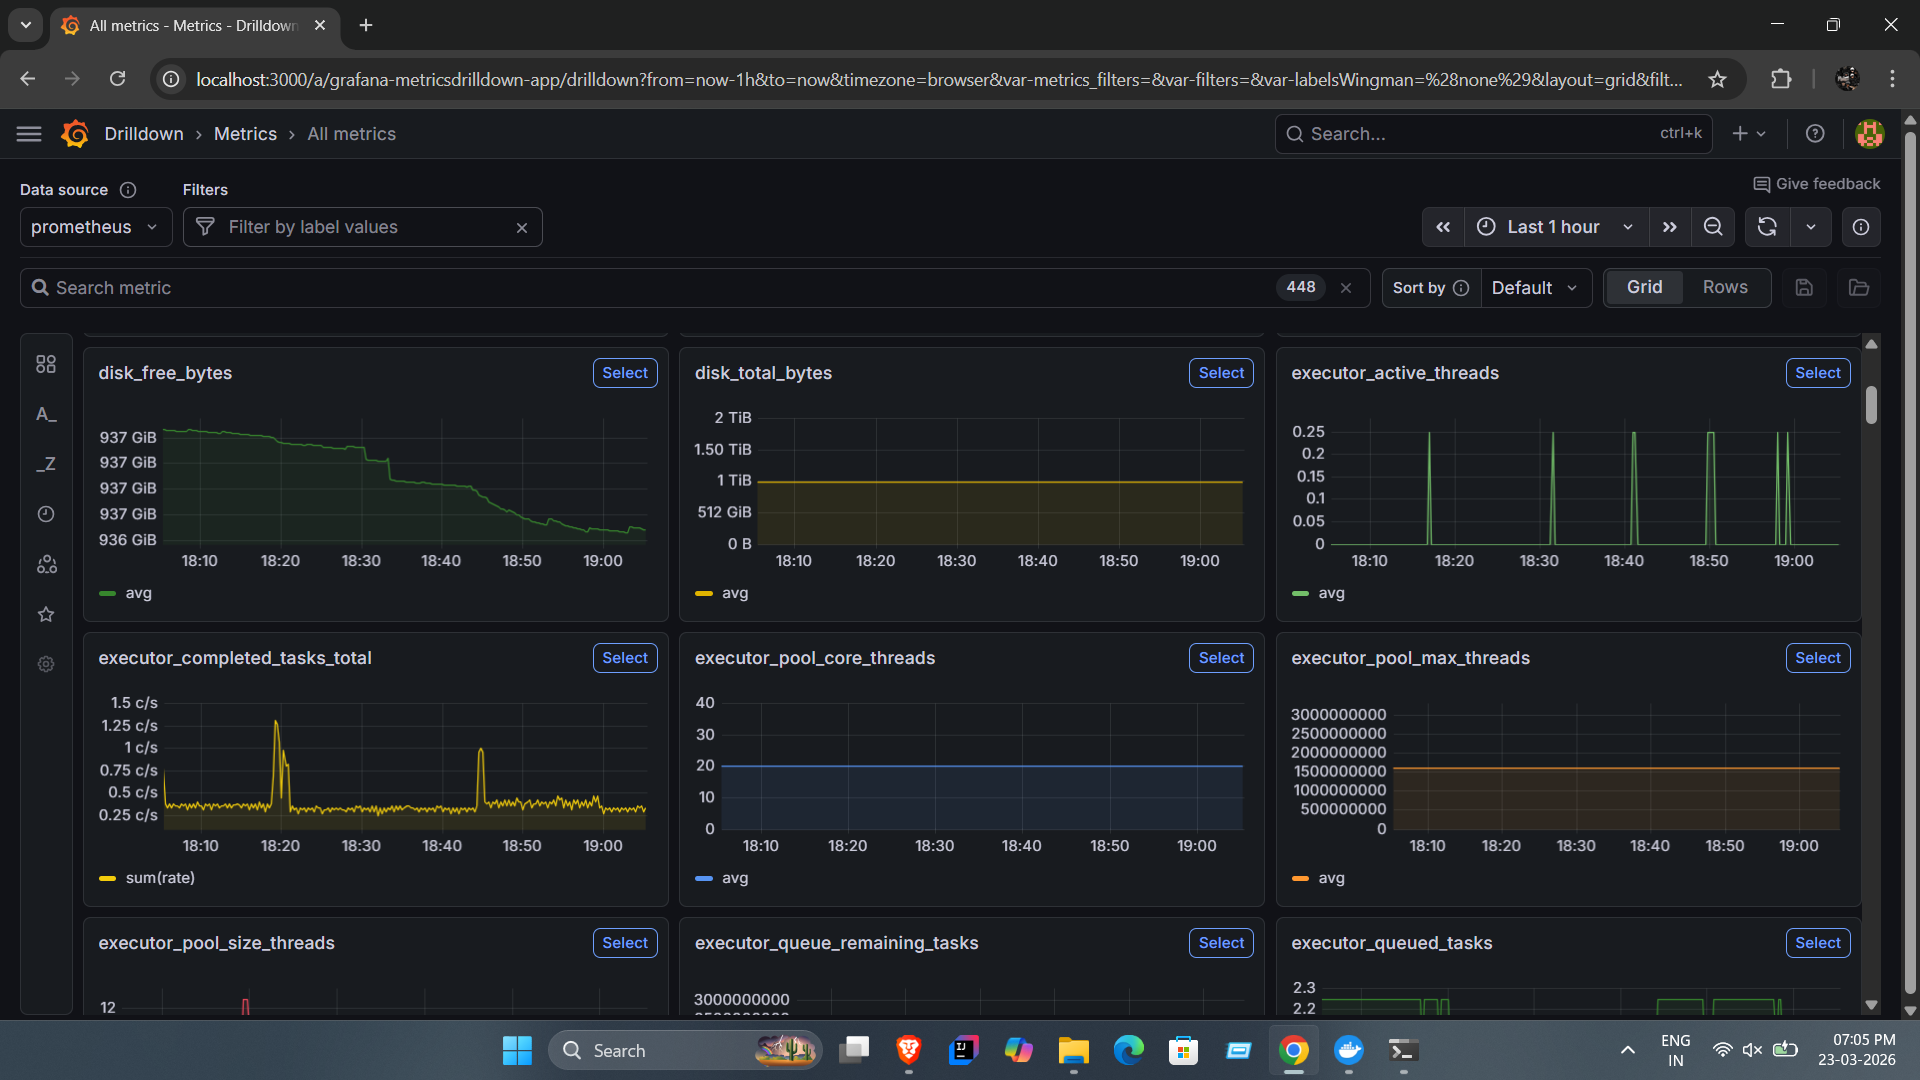The width and height of the screenshot is (1920, 1080).
Task: Click the yellow sum(rate) legend swatch
Action: 108,878
